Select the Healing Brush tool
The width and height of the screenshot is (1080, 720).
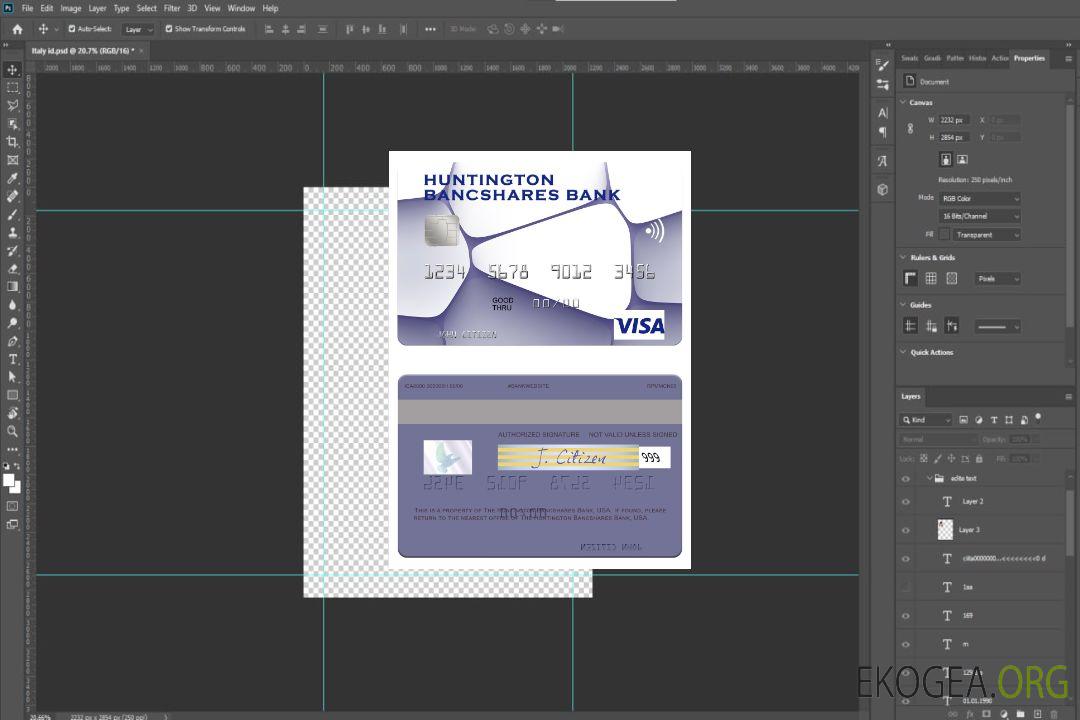click(12, 196)
